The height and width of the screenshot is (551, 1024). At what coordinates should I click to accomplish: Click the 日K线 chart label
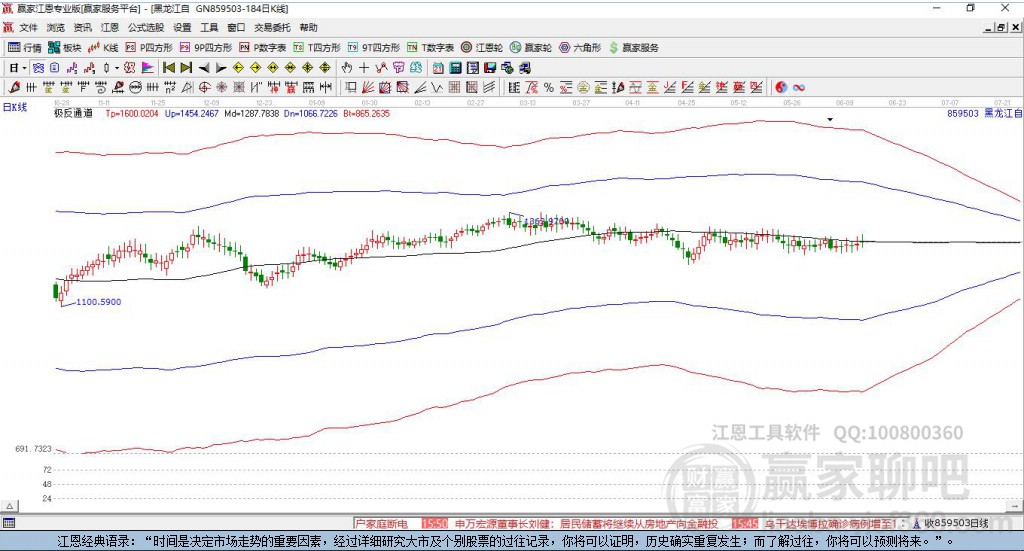point(14,107)
